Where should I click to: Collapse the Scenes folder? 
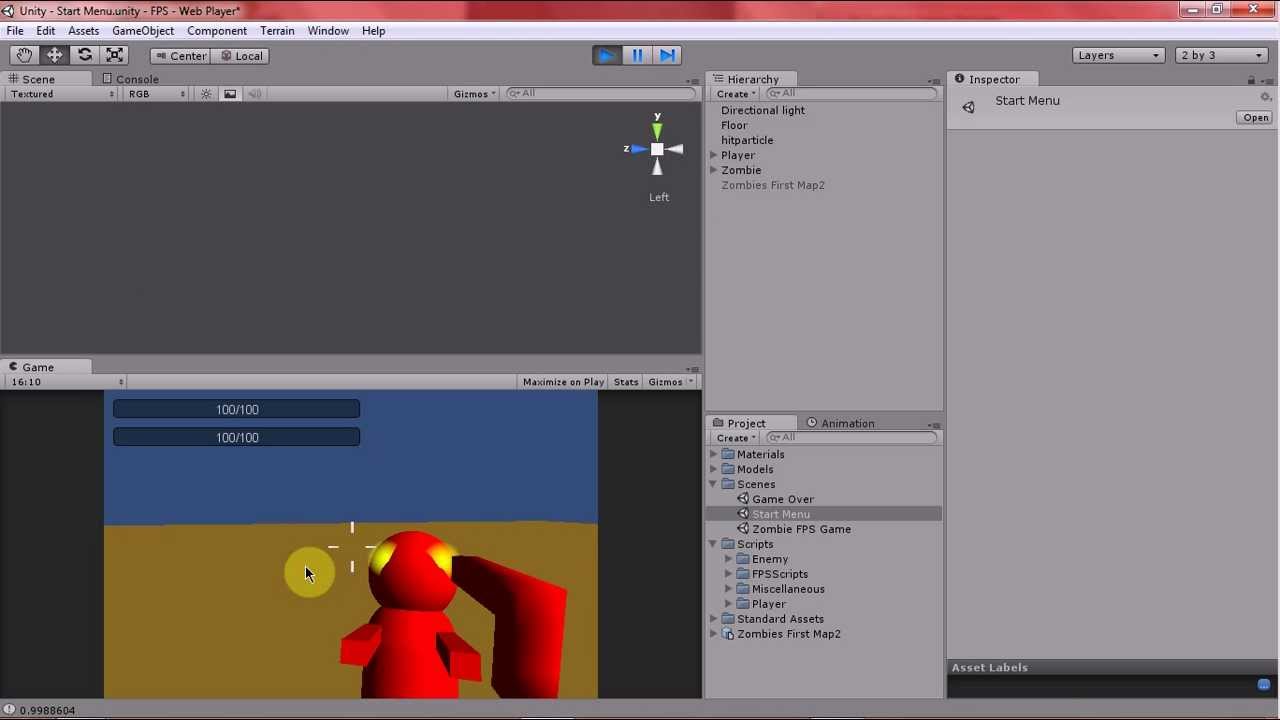tap(713, 484)
